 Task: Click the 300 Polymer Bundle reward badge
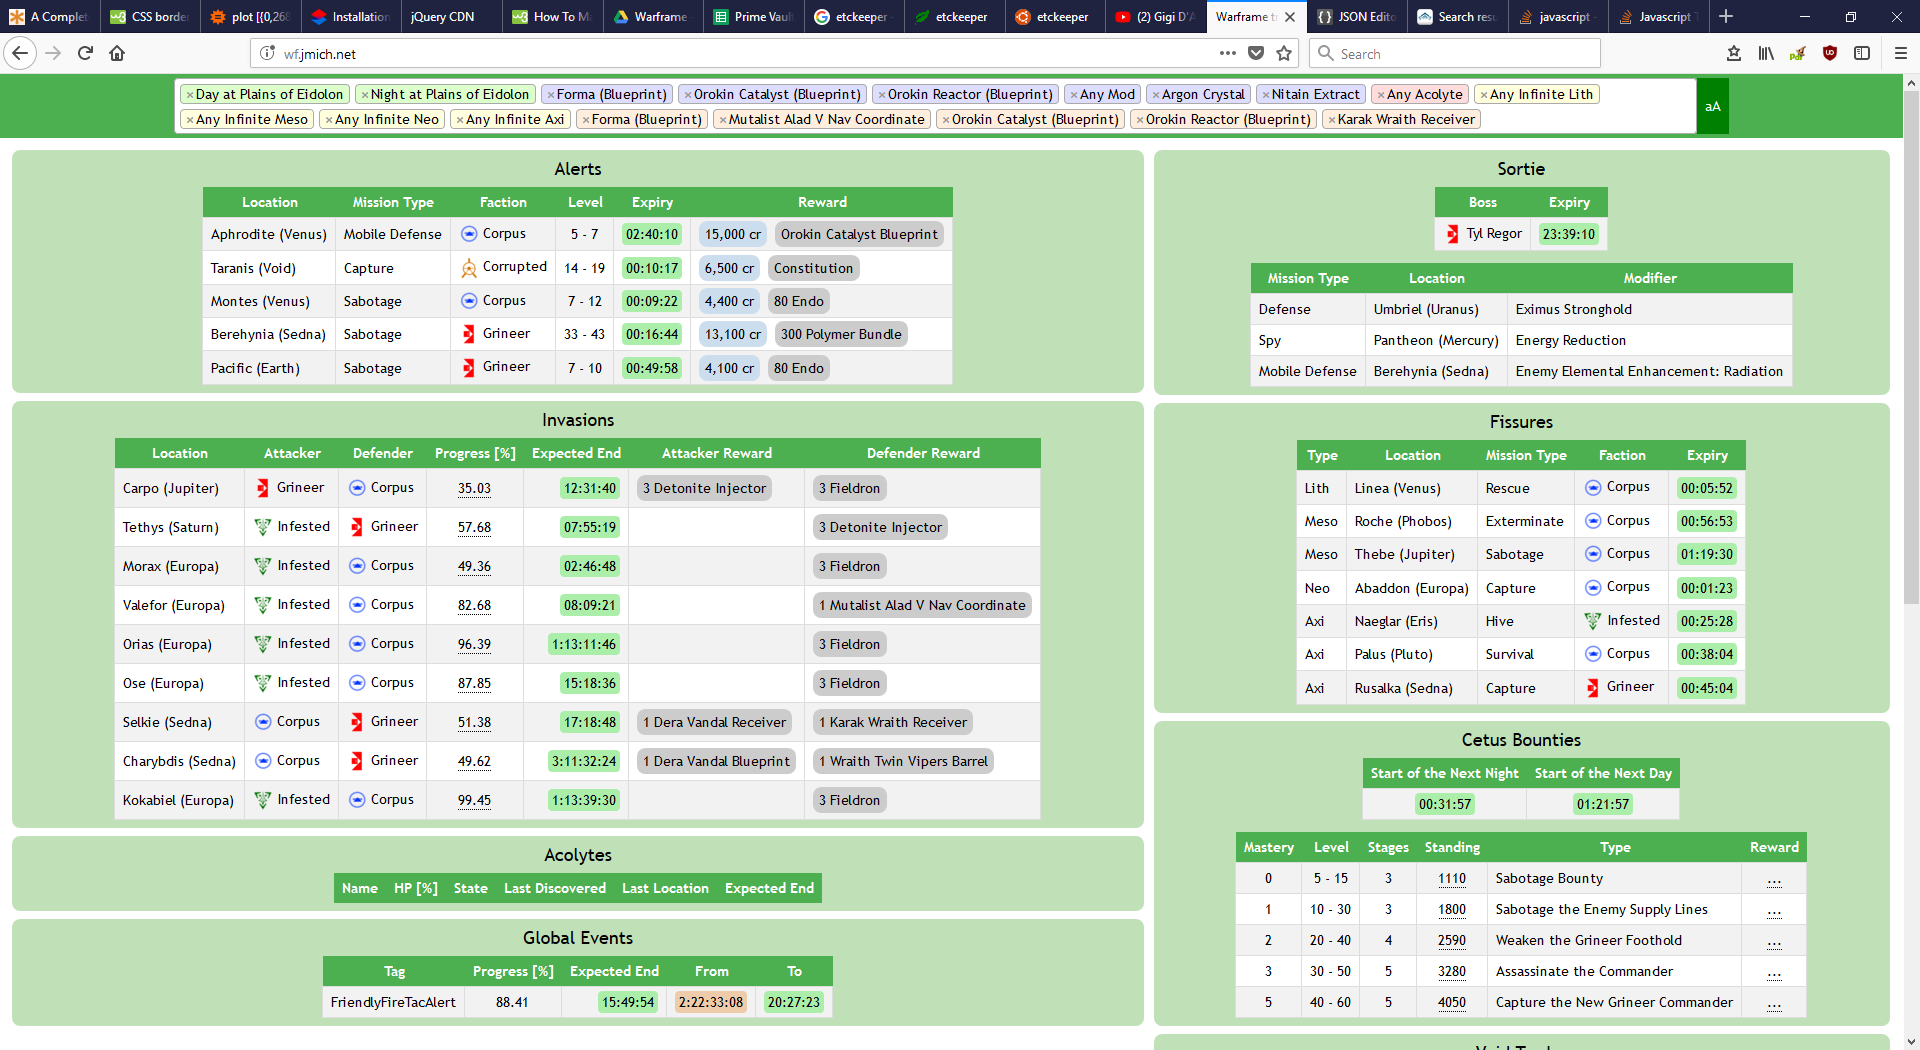[841, 335]
